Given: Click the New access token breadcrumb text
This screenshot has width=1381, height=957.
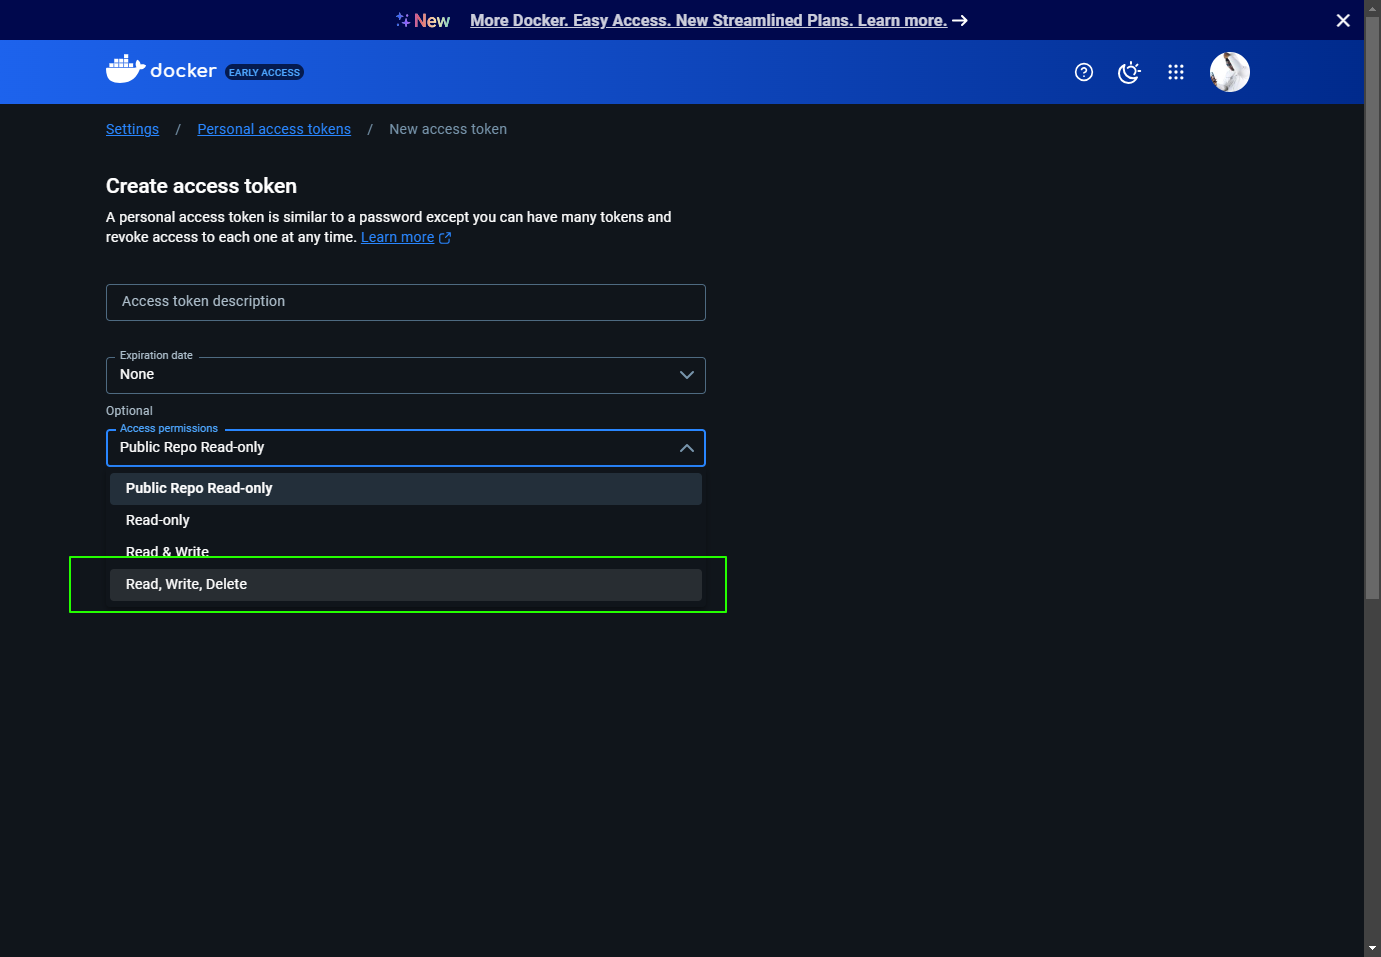Looking at the screenshot, I should pyautogui.click(x=448, y=129).
